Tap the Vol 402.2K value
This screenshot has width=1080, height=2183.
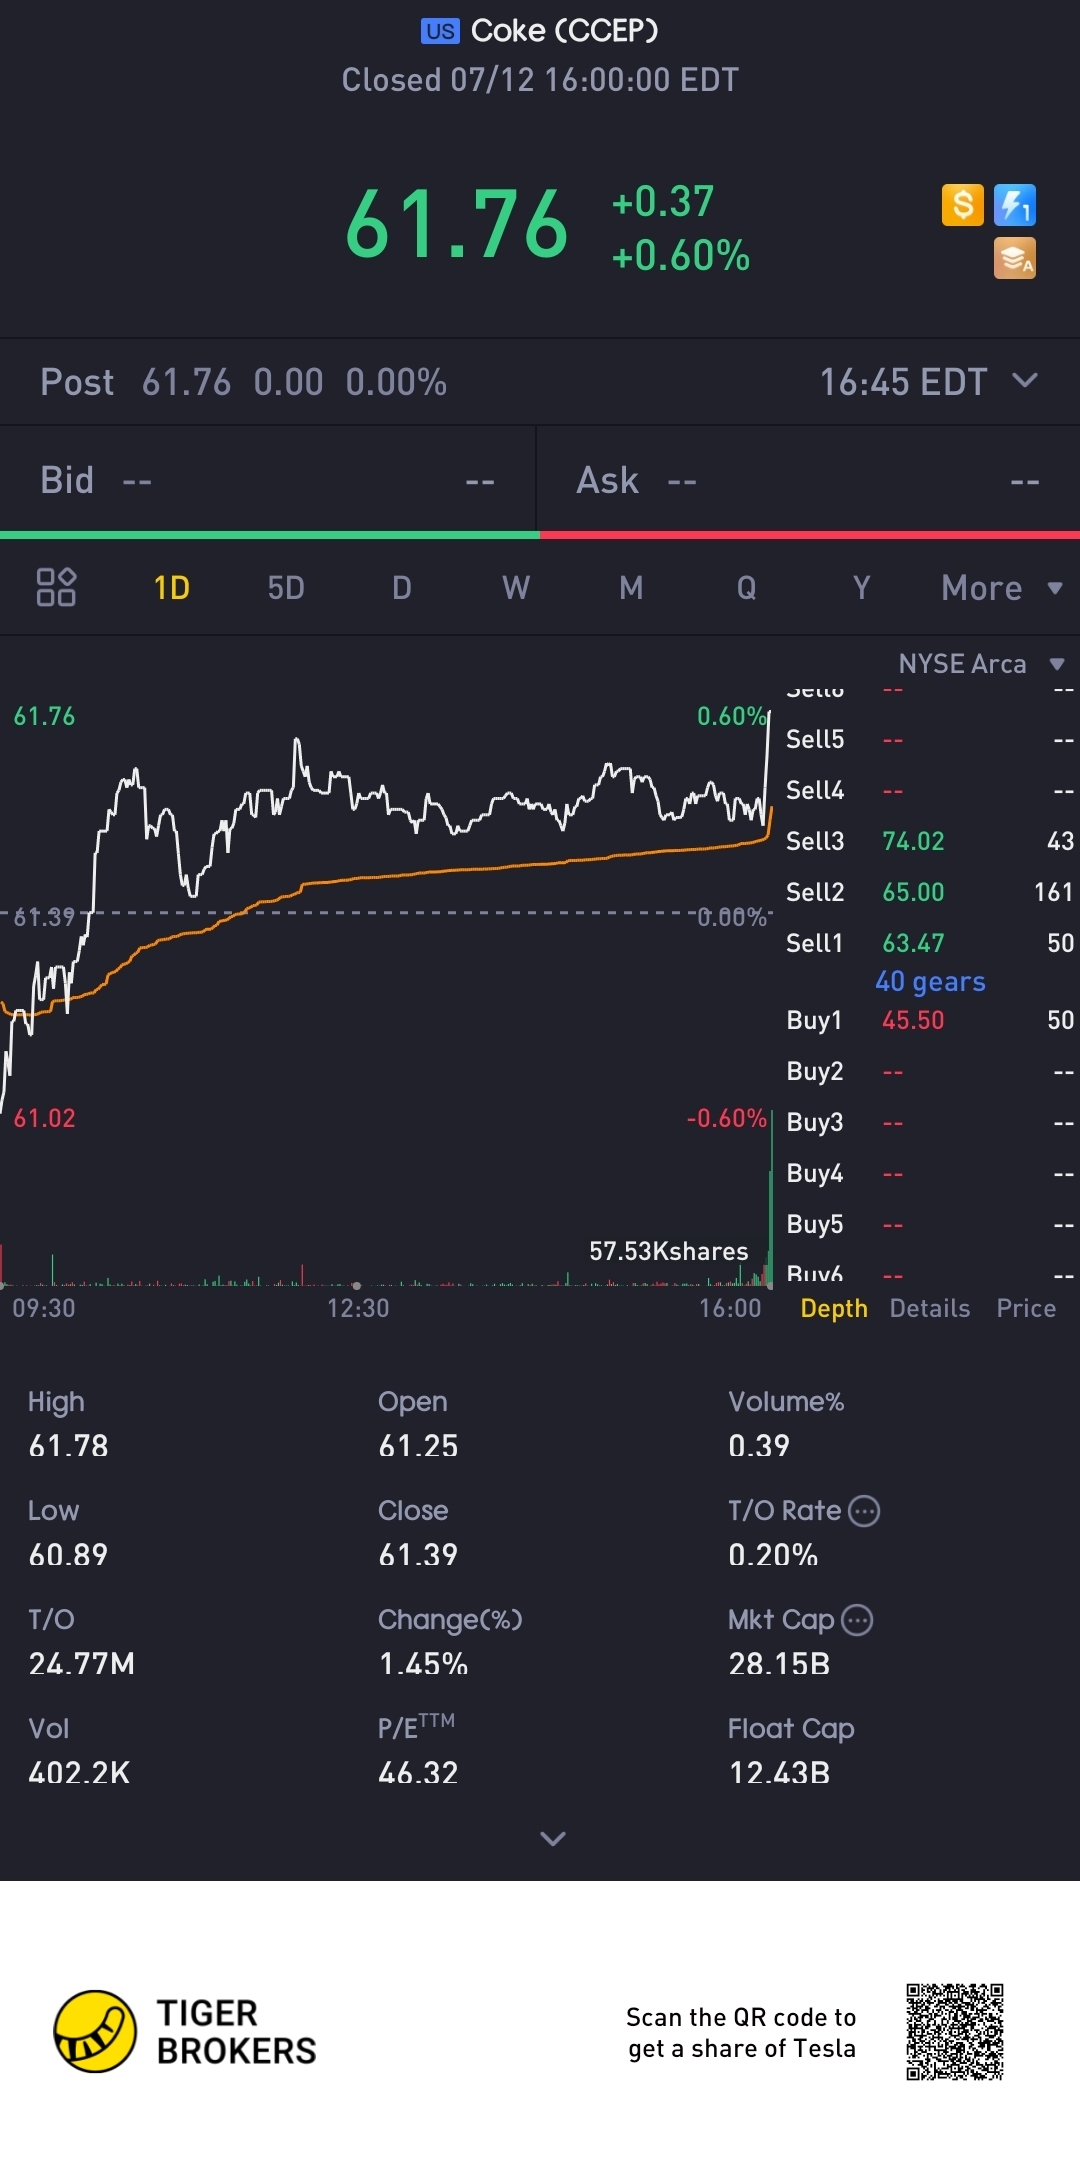coord(79,1772)
